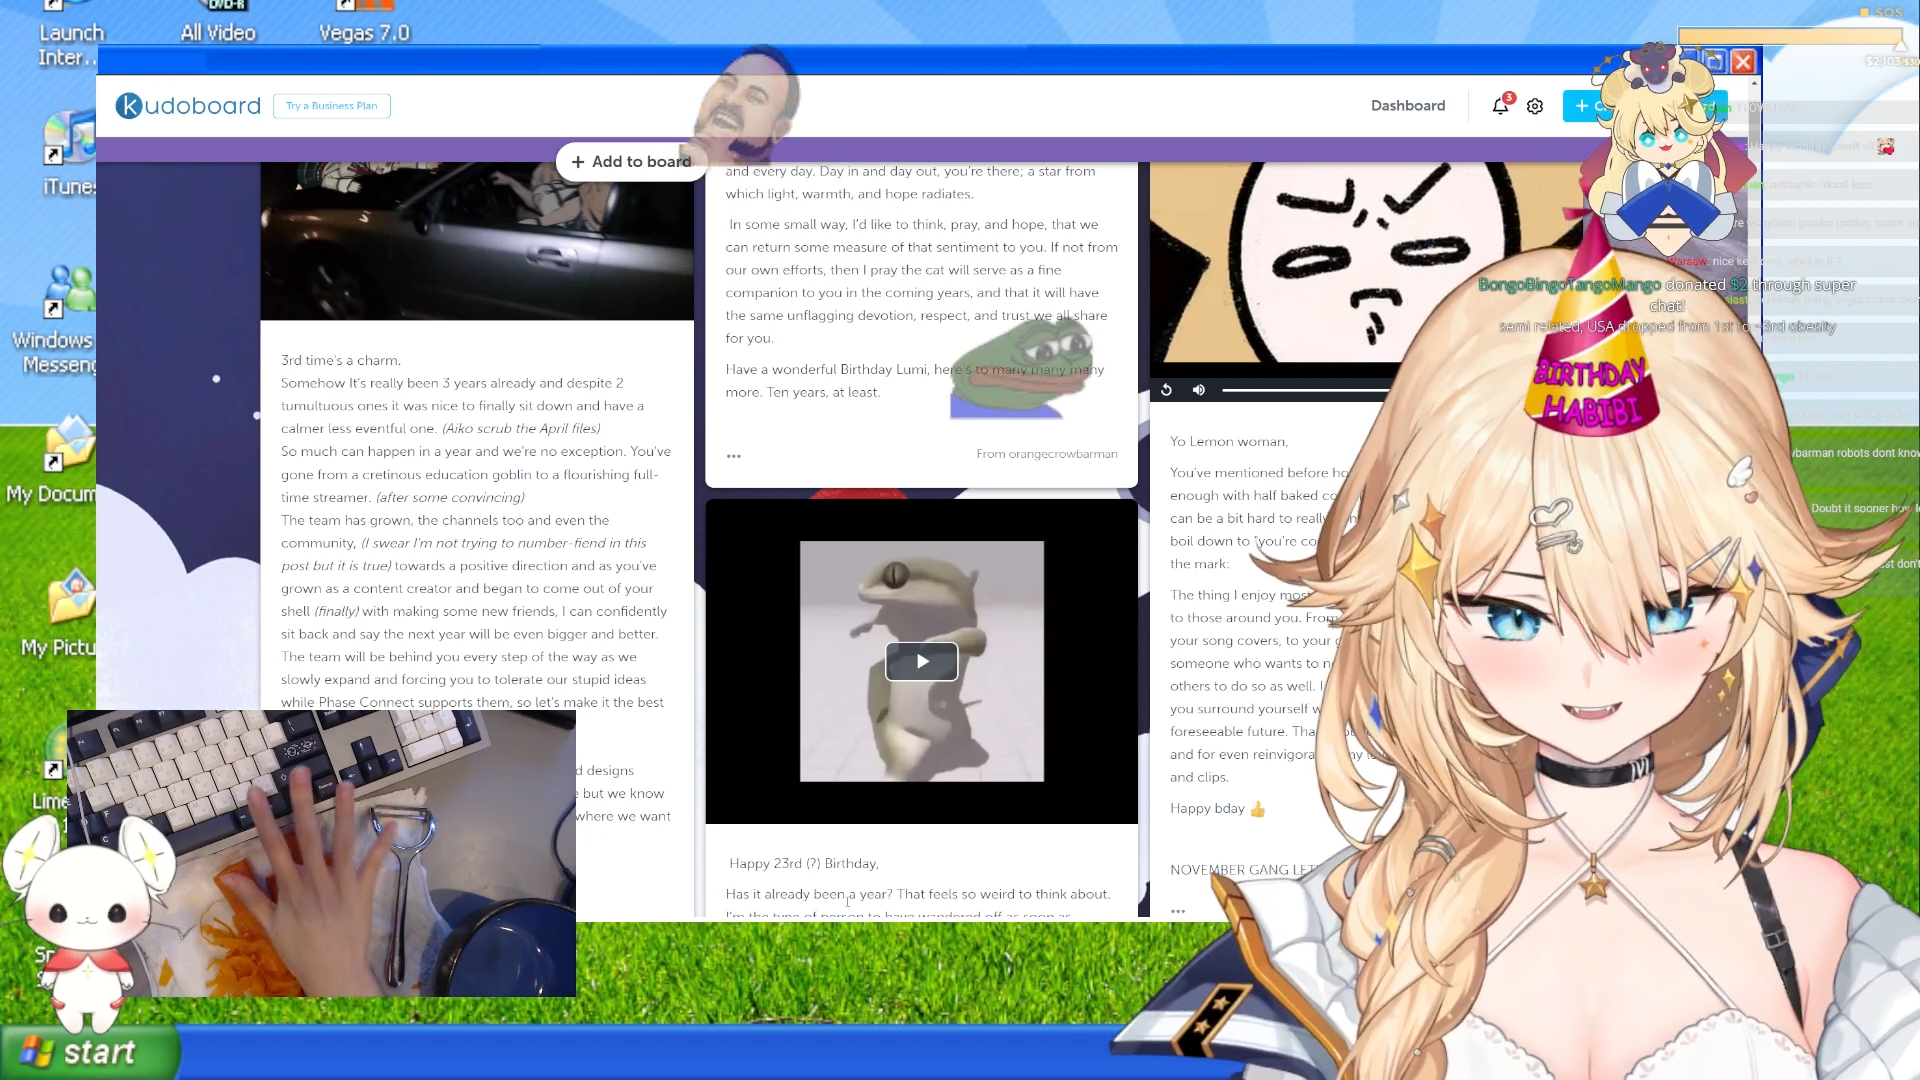Open the settings gear icon
This screenshot has width=1920, height=1080.
[1535, 106]
